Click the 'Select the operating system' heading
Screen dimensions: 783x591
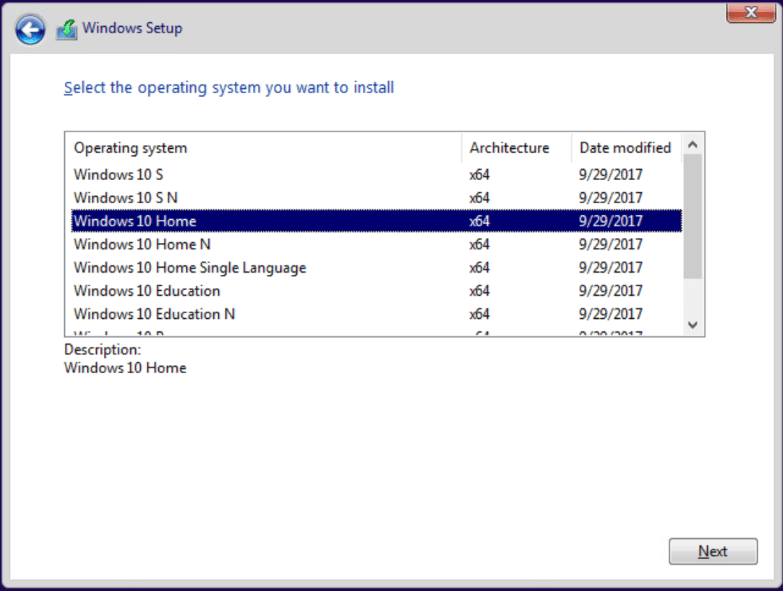tap(229, 88)
